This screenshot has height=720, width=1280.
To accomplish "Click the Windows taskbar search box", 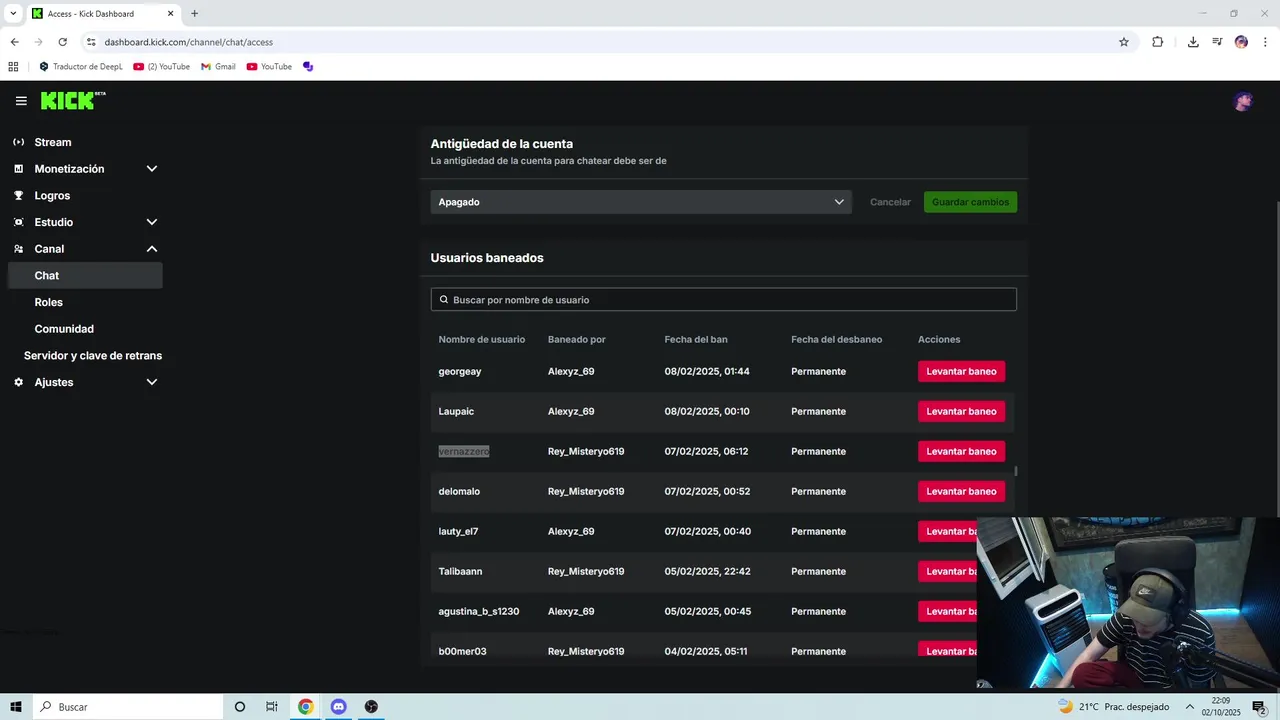I will pyautogui.click(x=127, y=707).
